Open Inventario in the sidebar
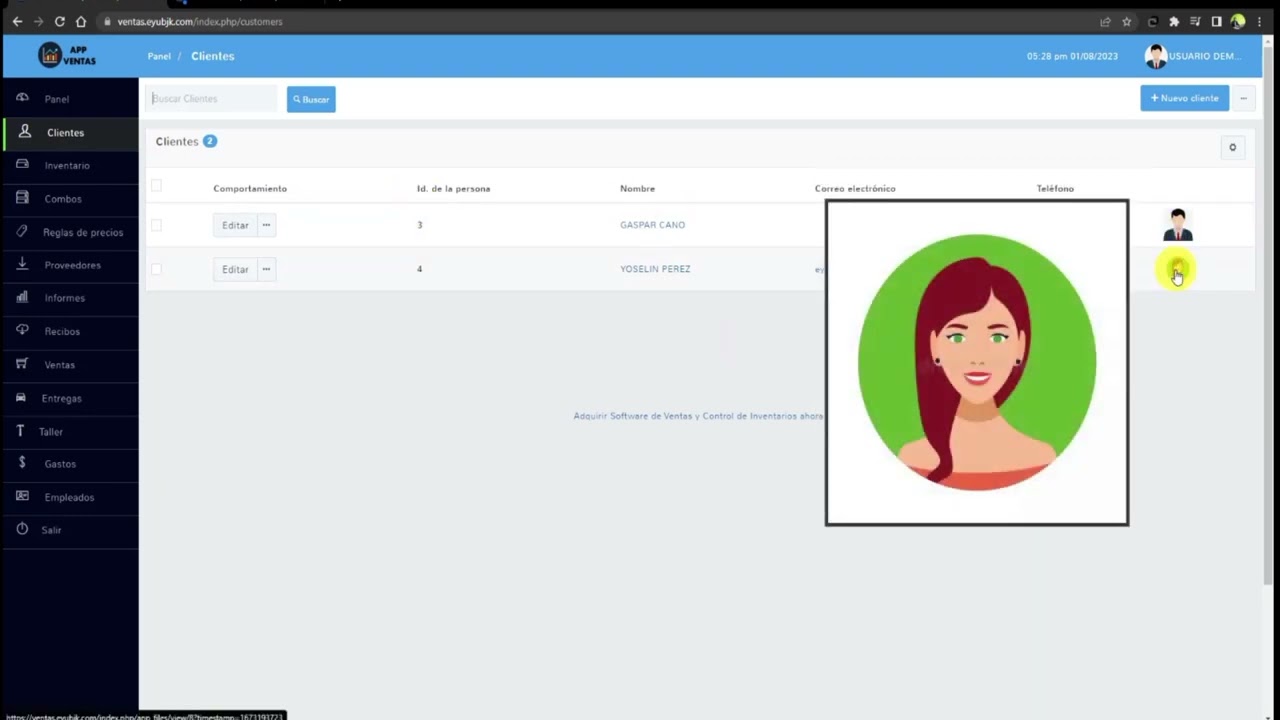The image size is (1280, 720). click(69, 165)
